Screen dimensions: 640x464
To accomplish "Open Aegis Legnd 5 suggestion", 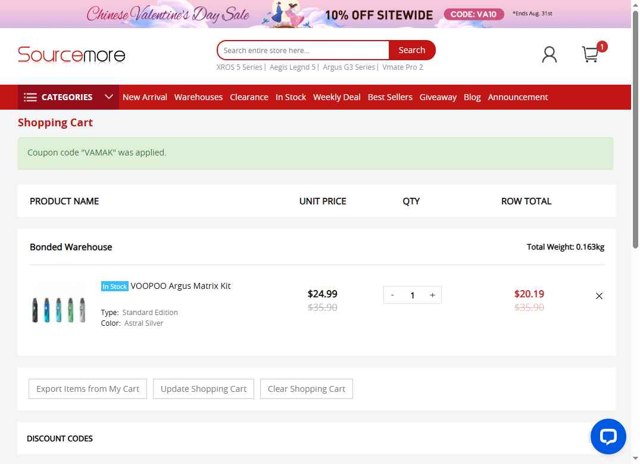I will 292,67.
